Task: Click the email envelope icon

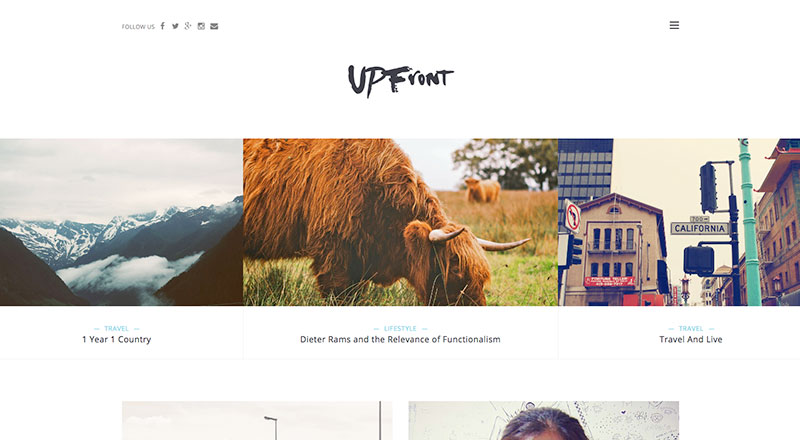Action: [214, 26]
